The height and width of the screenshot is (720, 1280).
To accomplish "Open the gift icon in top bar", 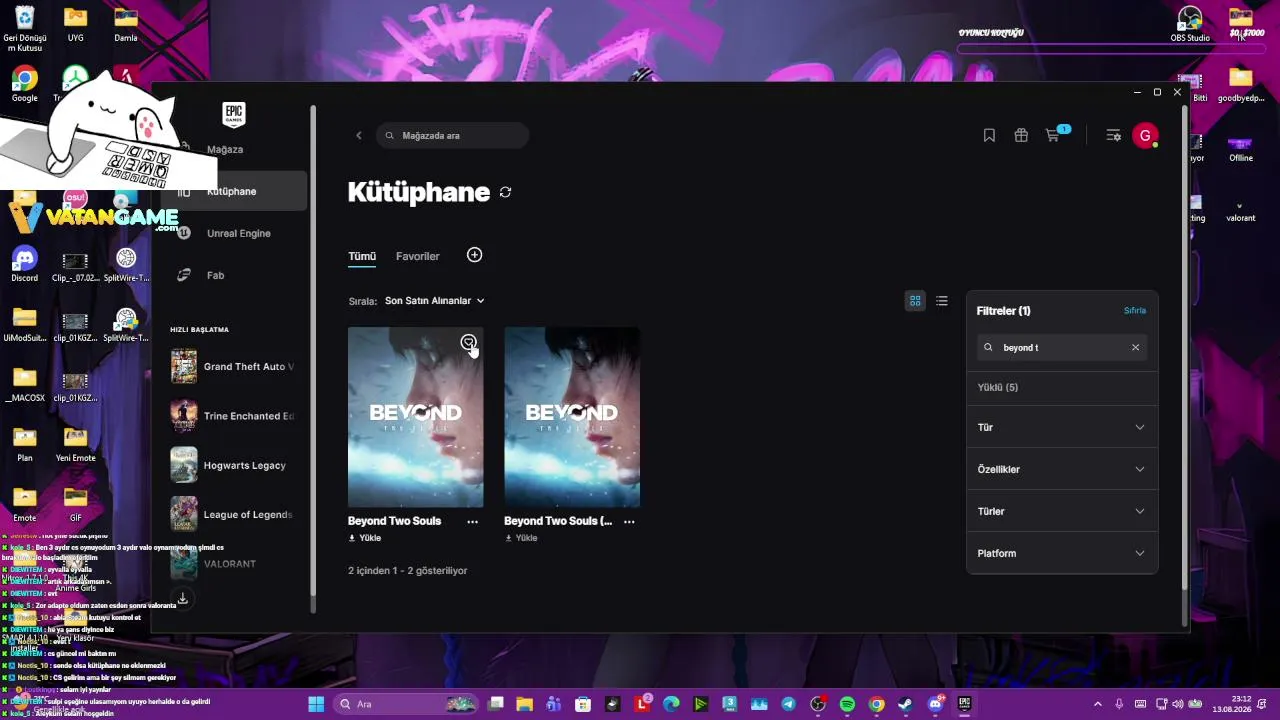I will (x=1021, y=135).
